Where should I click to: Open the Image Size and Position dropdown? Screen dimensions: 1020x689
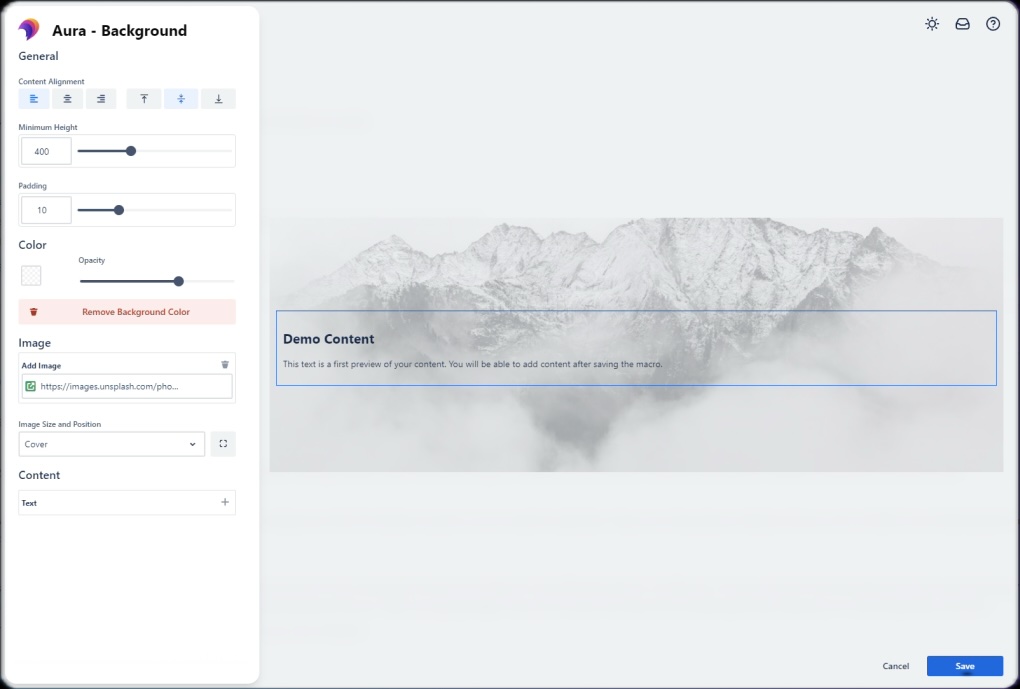click(111, 443)
